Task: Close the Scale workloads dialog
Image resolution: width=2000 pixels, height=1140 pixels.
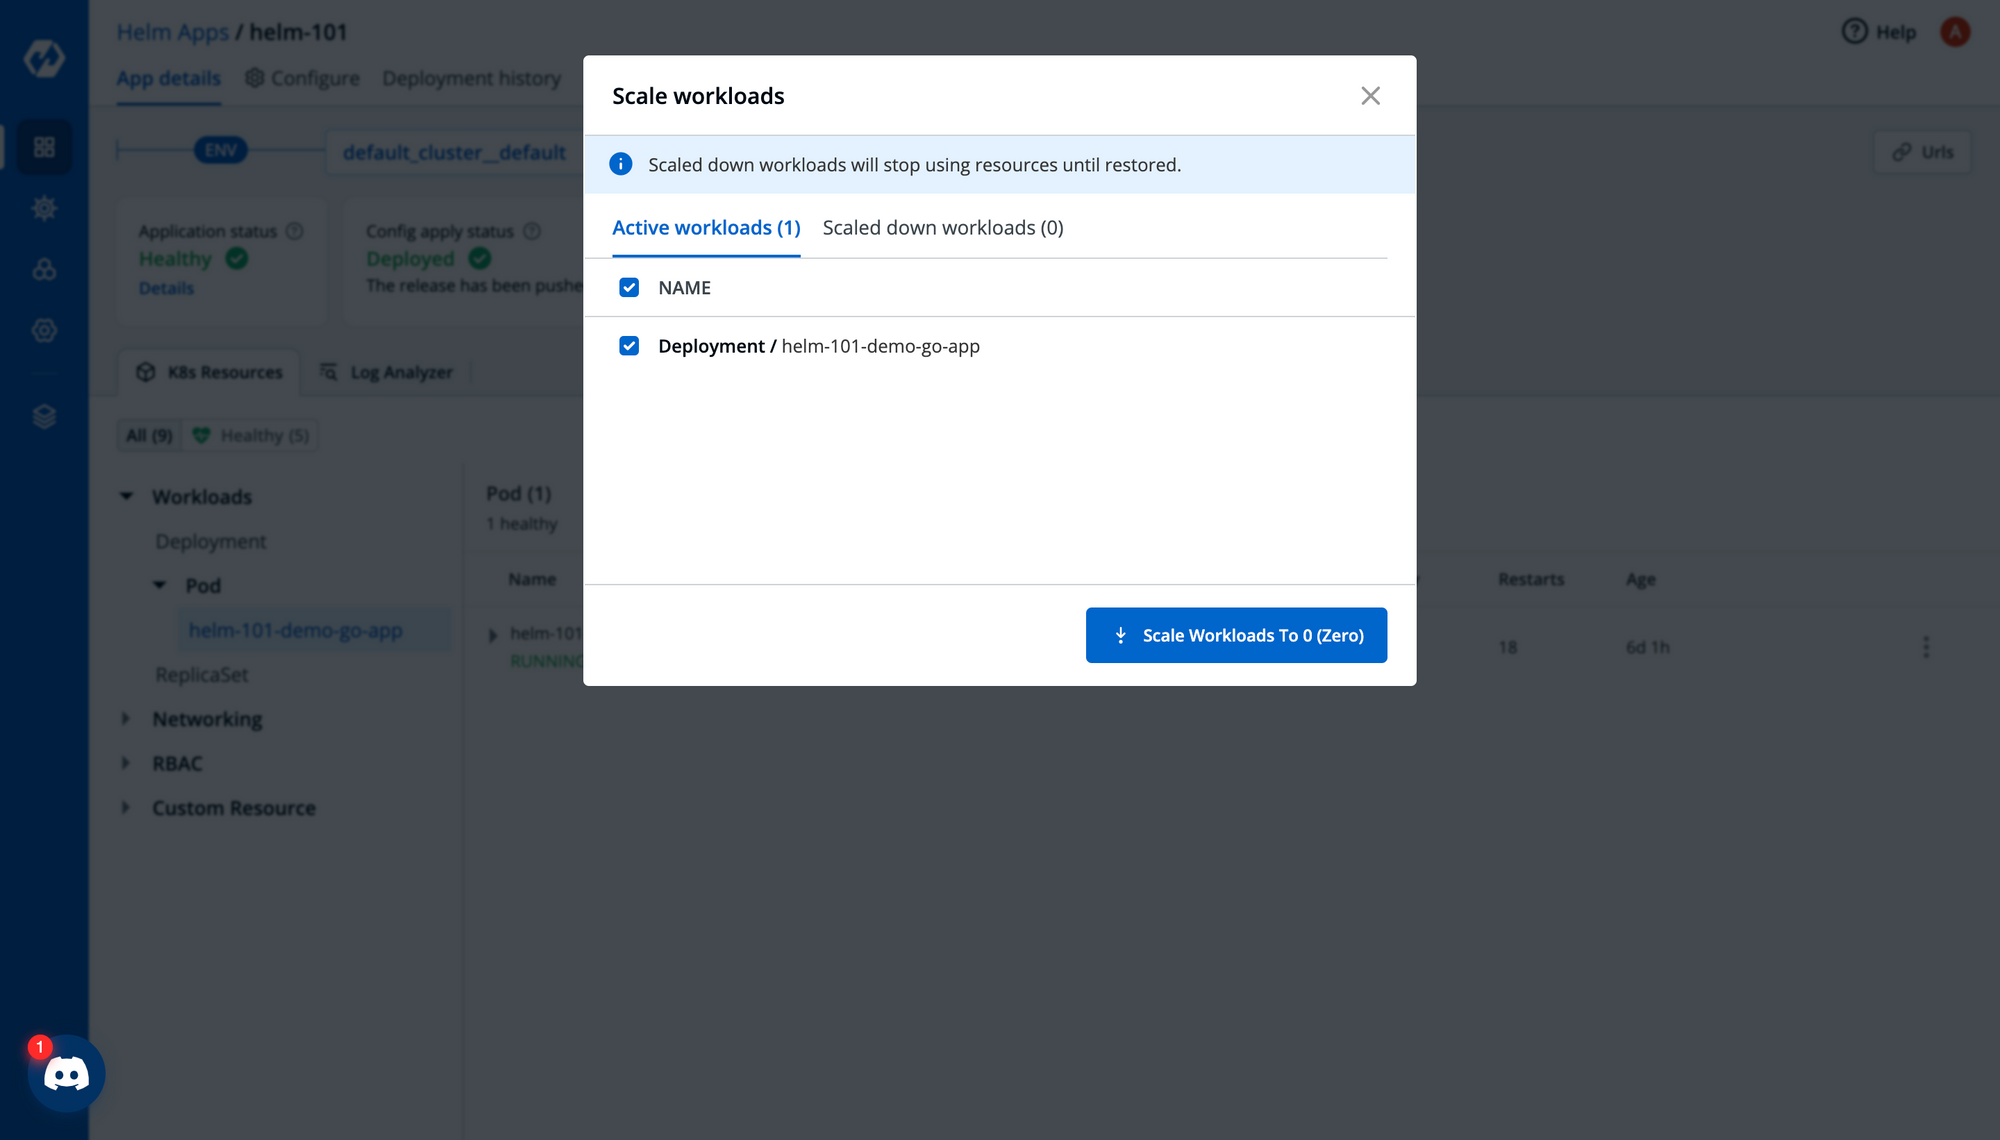Action: click(1370, 95)
